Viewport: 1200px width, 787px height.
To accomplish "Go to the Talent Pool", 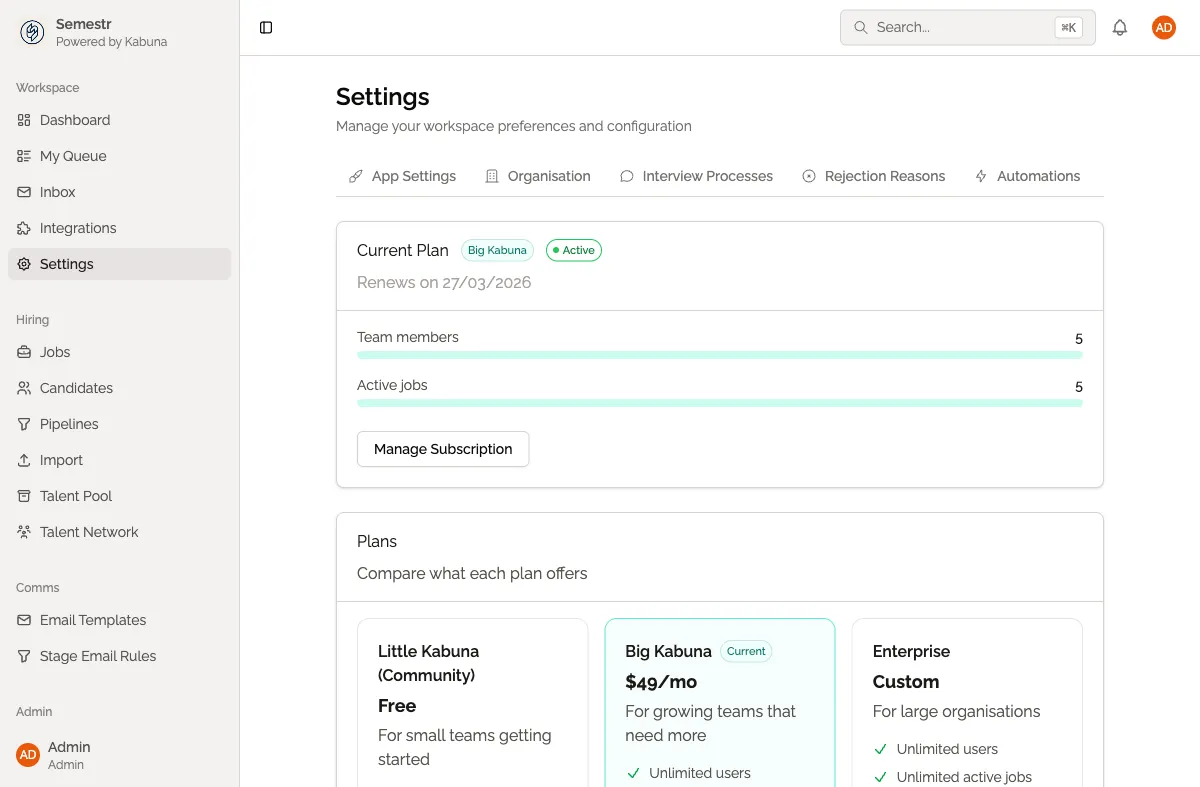I will click(74, 496).
